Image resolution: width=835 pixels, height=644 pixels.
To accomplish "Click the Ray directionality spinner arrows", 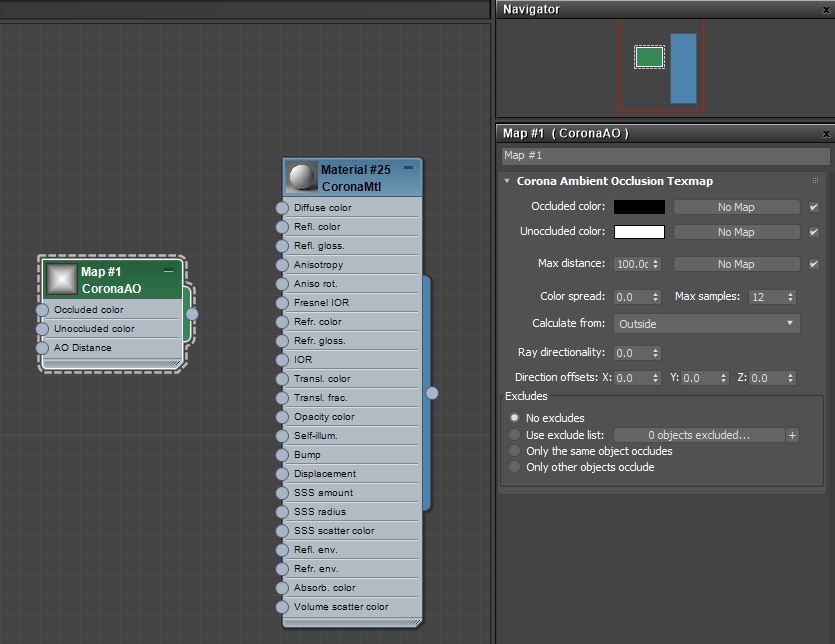I will pos(656,353).
